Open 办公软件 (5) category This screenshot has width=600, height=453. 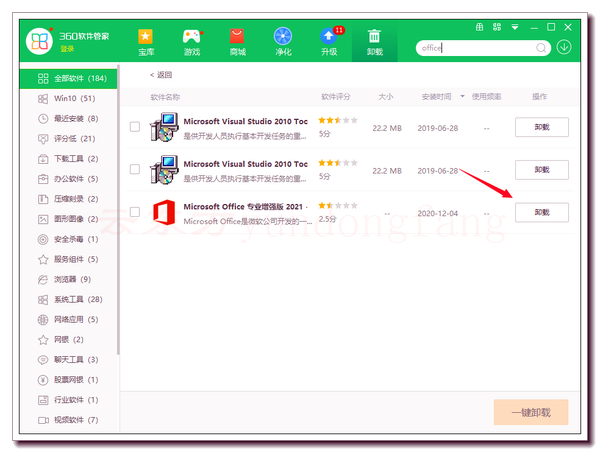[x=68, y=179]
